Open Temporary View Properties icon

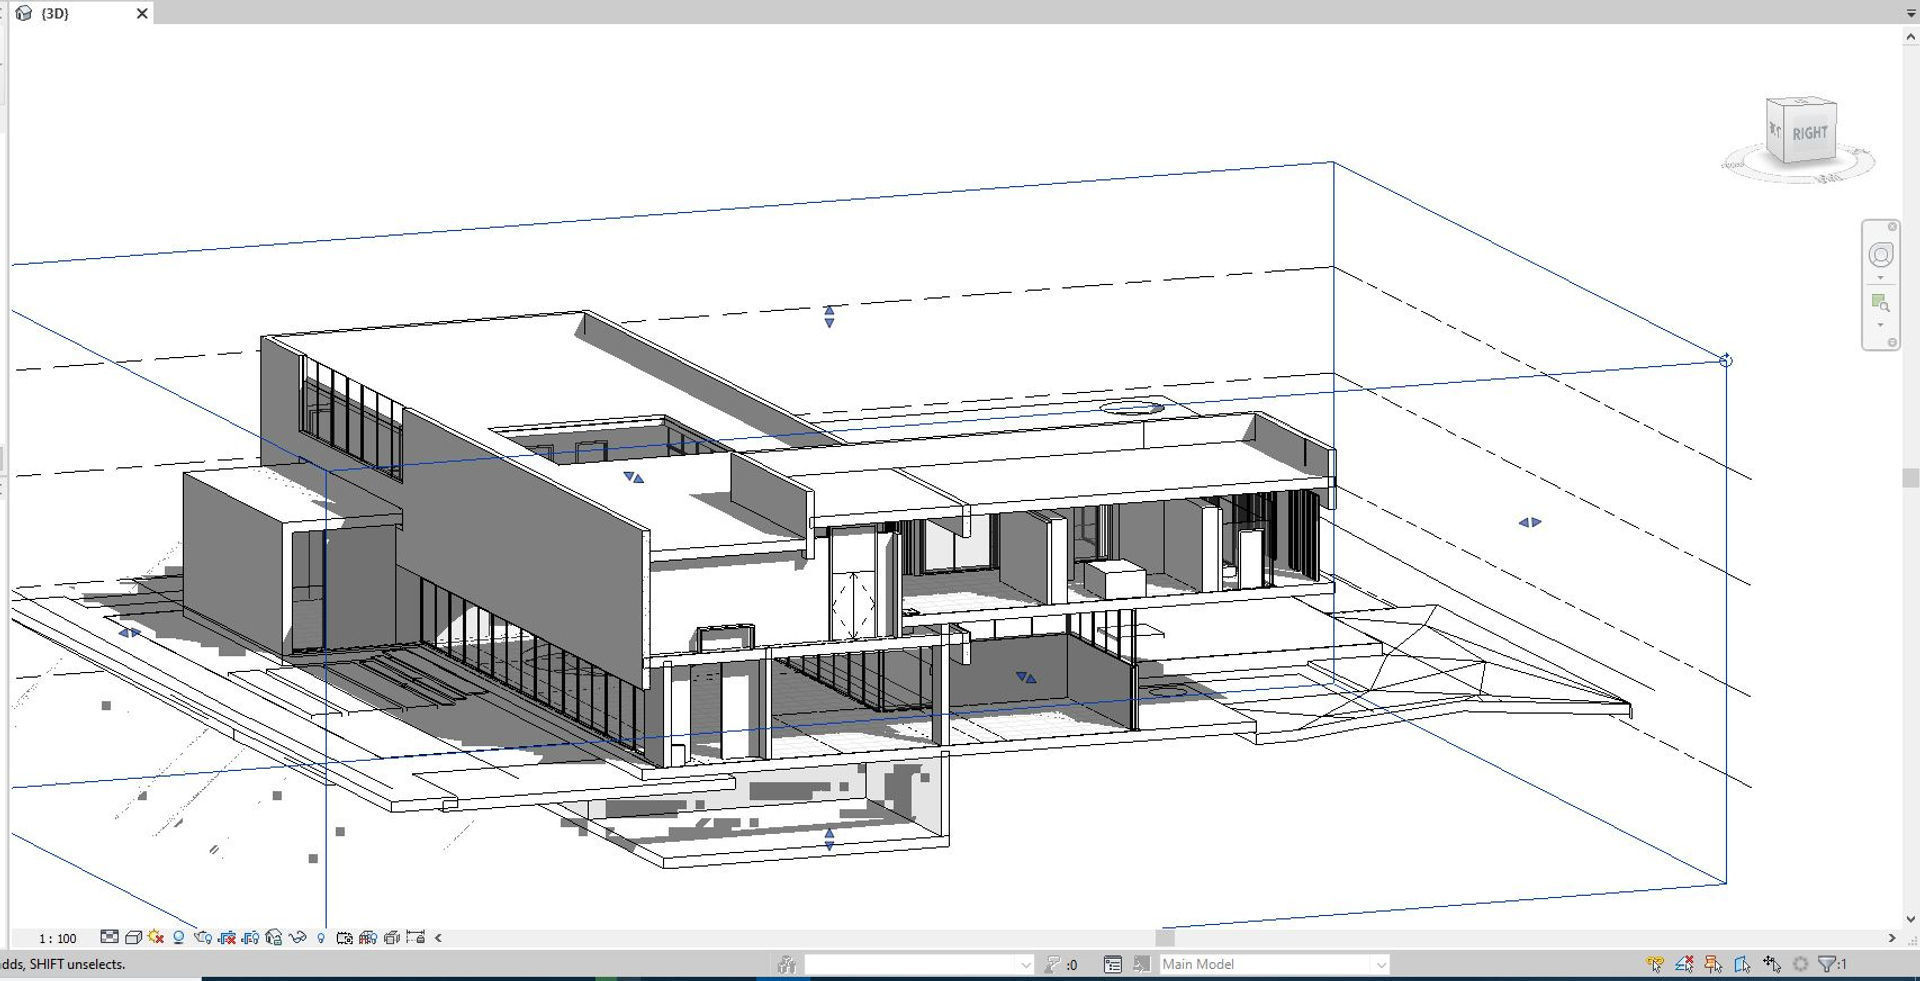pos(344,937)
